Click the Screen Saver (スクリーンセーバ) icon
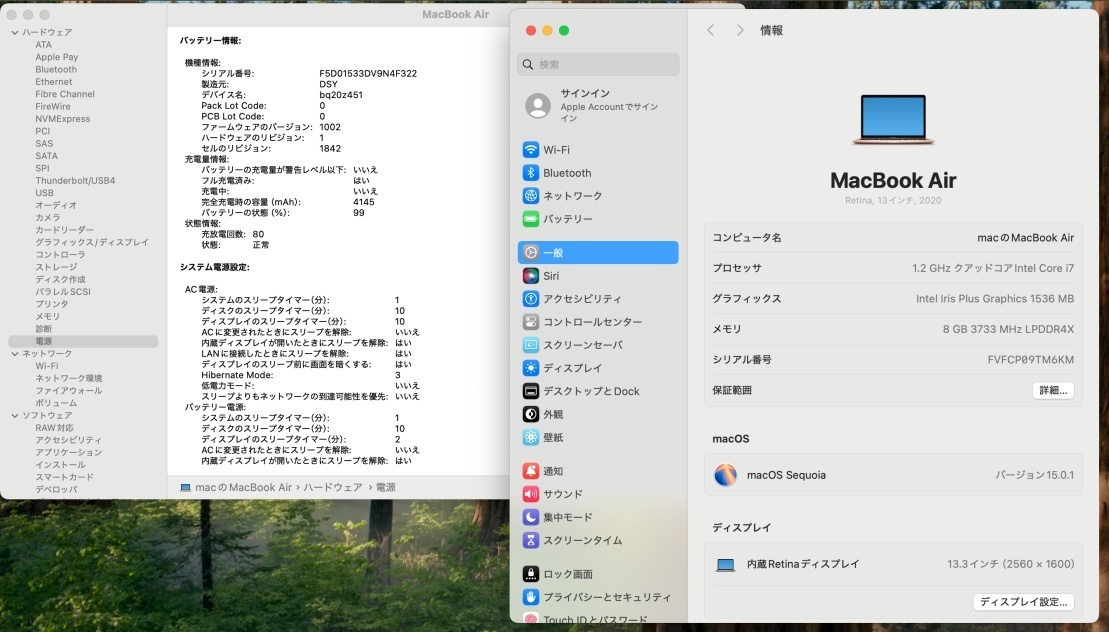Screen dimensions: 1109x632 tap(530, 345)
